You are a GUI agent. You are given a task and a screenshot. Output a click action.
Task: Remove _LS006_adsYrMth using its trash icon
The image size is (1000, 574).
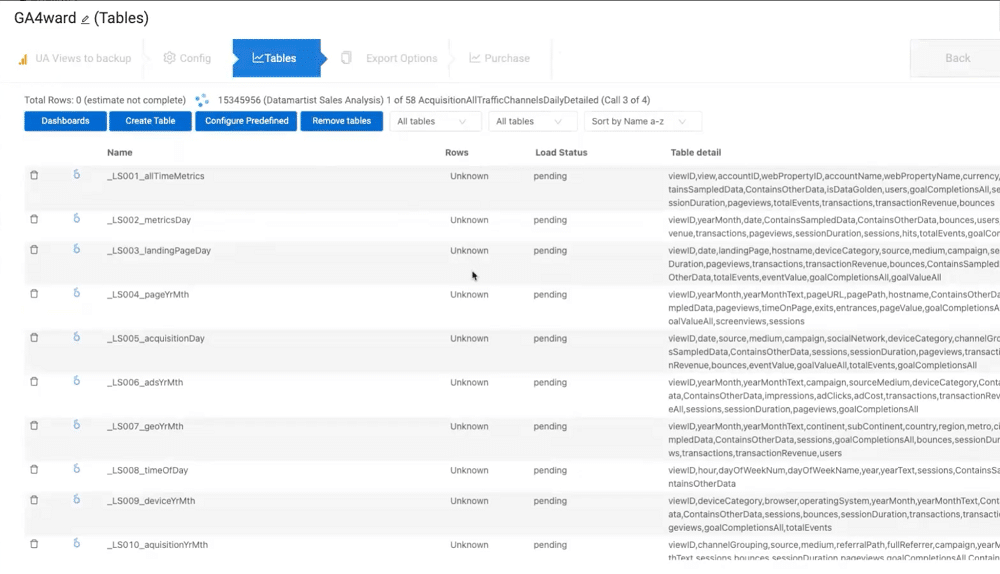(x=34, y=382)
